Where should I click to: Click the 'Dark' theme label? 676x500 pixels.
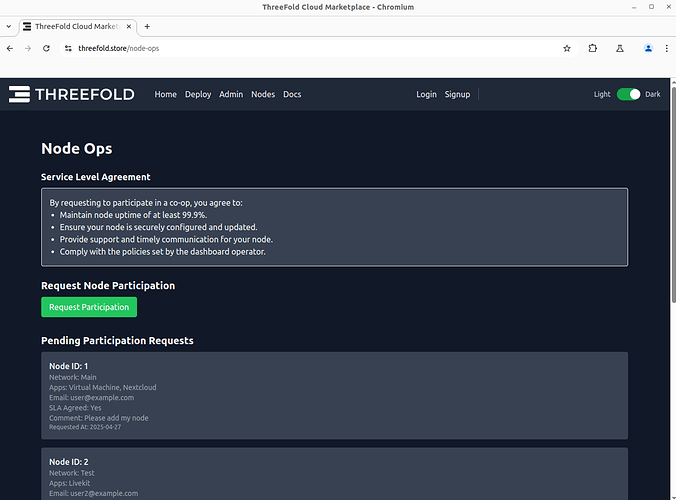(653, 94)
